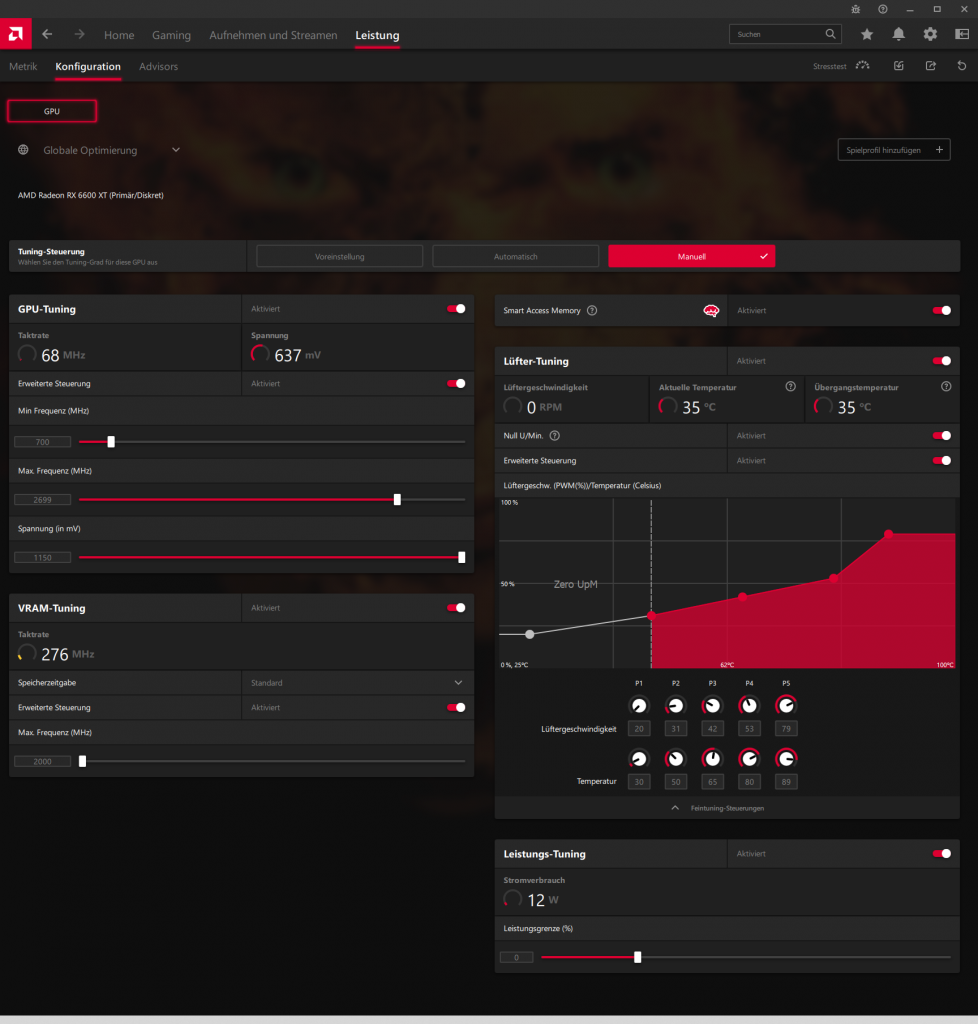Click the search magnifier icon
978x1024 pixels.
[830, 34]
